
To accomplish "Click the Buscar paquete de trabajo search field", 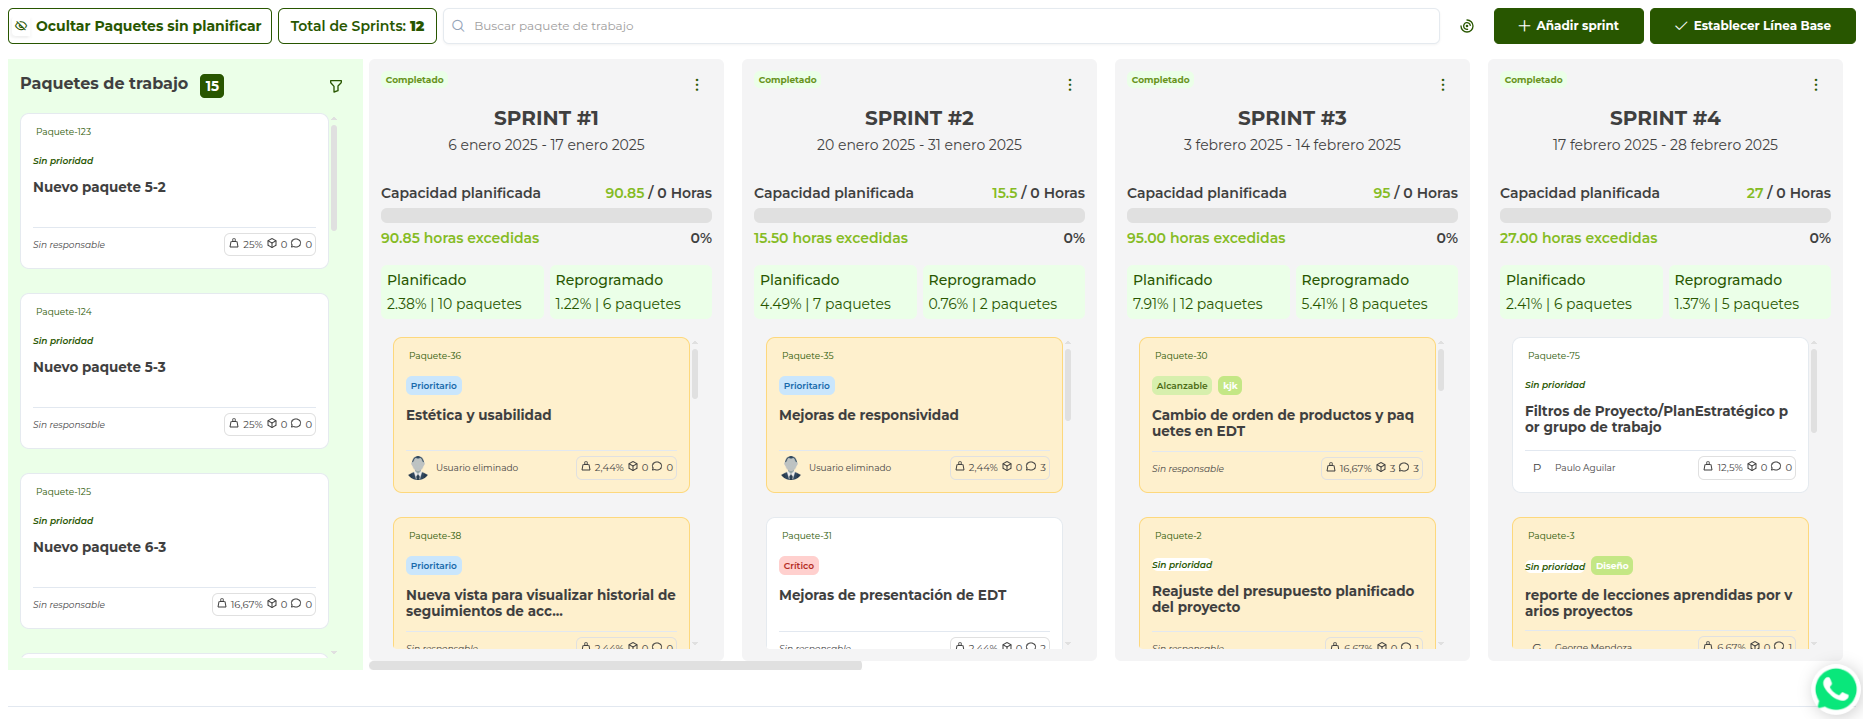I will 940,26.
